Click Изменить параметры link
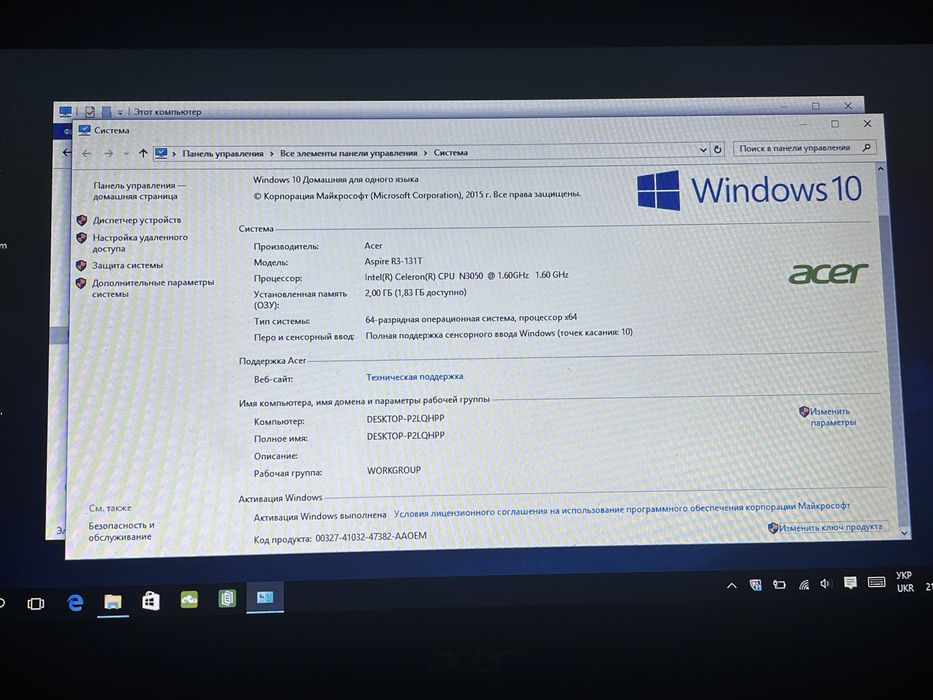This screenshot has width=933, height=700. 832,417
